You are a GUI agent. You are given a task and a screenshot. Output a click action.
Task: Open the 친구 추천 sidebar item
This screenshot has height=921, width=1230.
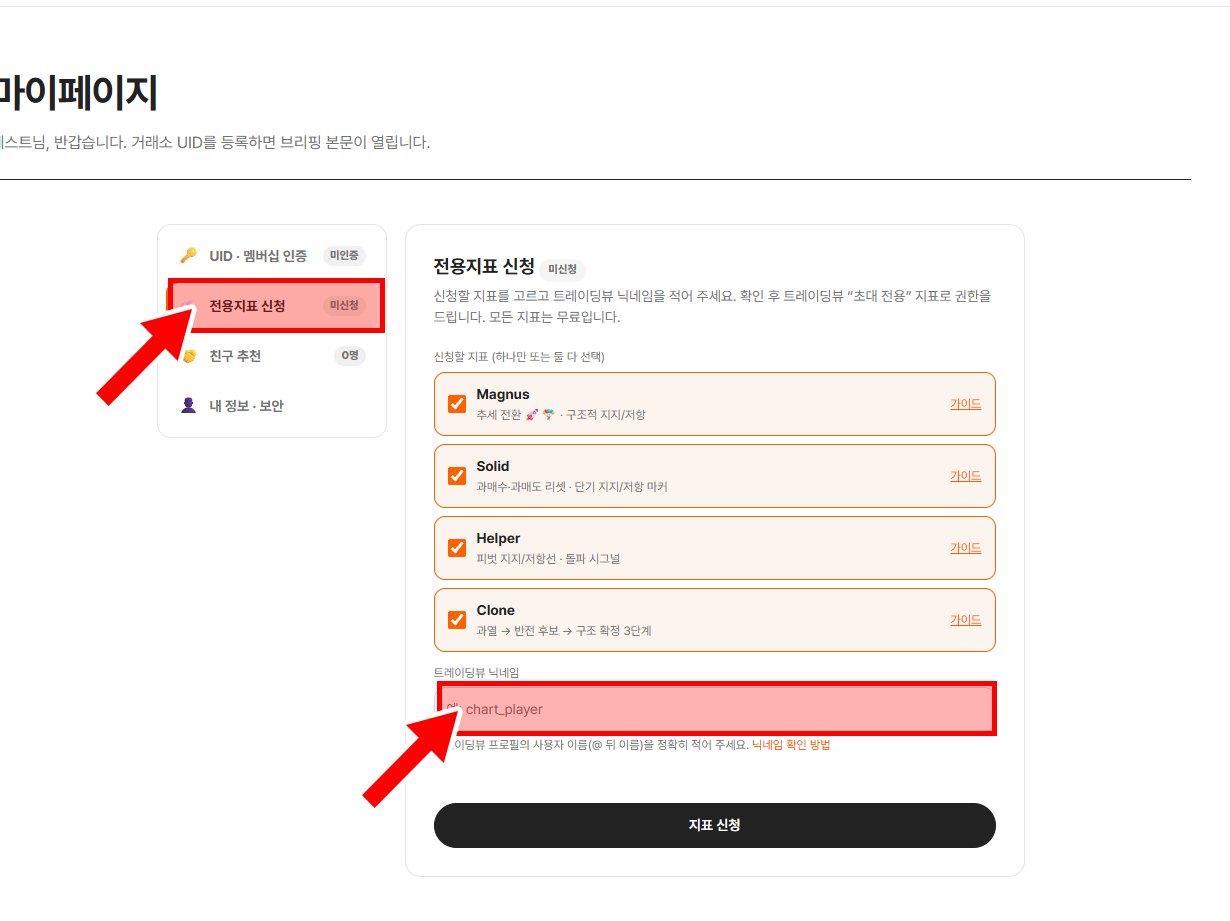[x=272, y=356]
